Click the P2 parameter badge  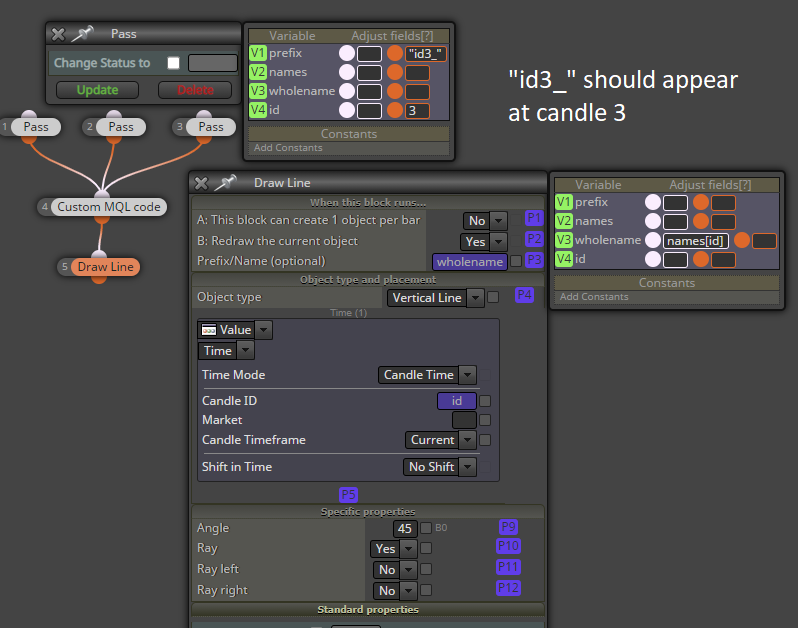click(x=534, y=239)
